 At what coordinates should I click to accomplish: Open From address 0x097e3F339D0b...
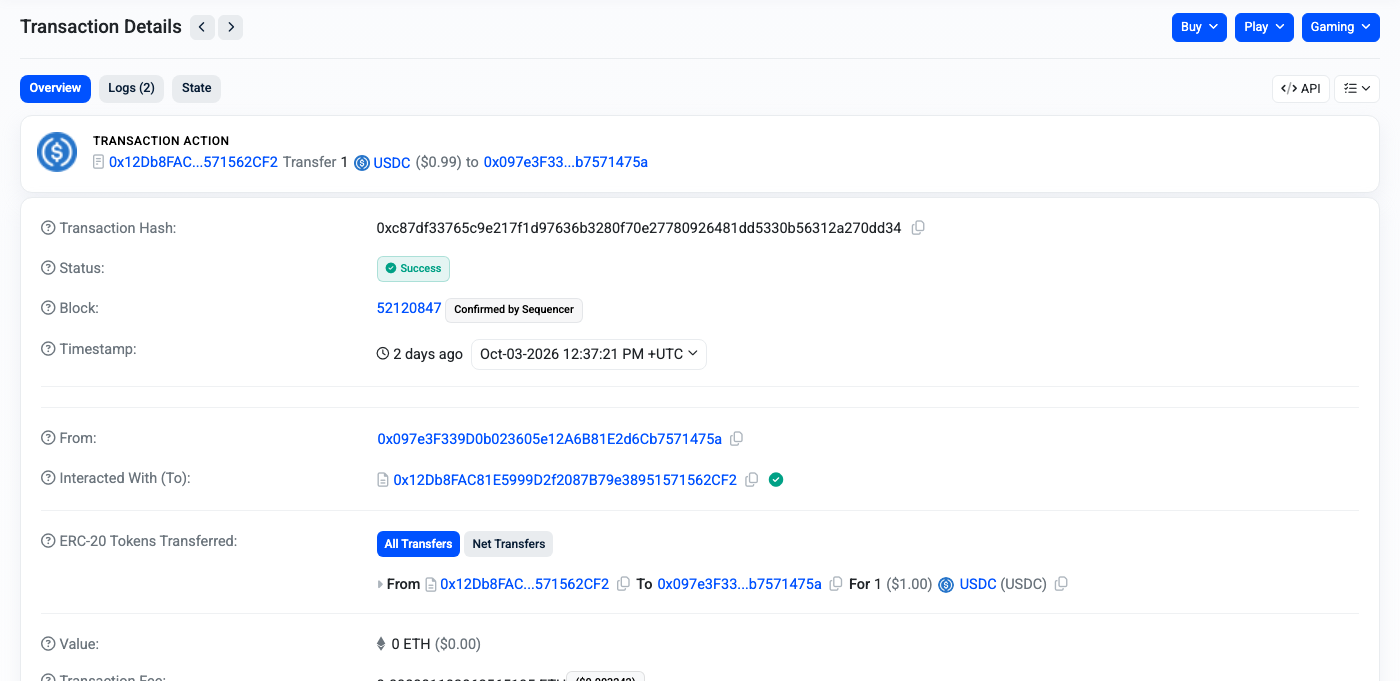(x=549, y=439)
